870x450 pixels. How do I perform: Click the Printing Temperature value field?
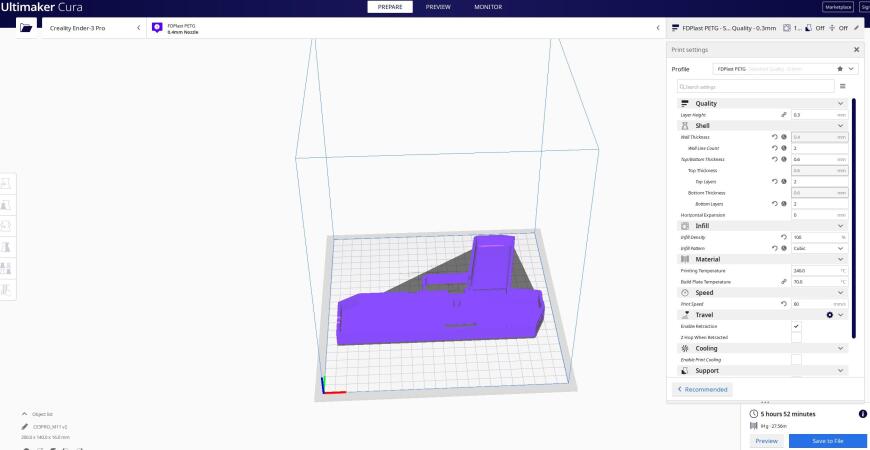tap(820, 270)
